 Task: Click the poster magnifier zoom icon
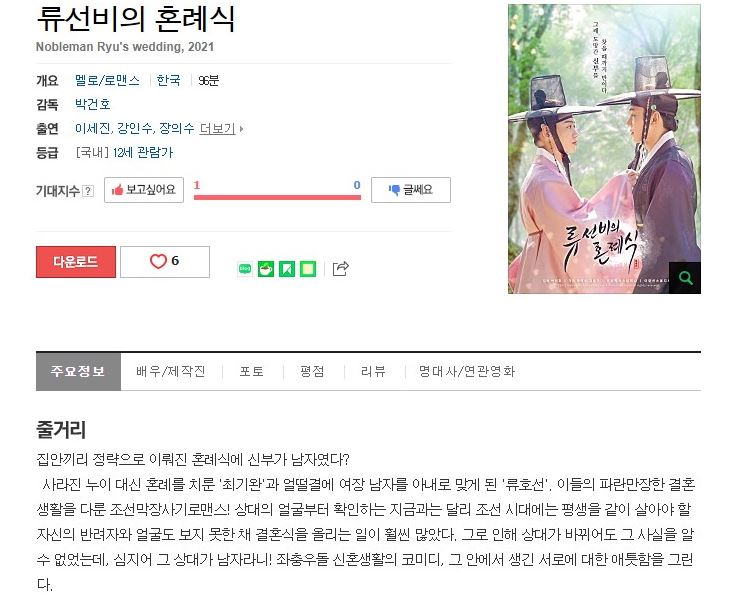pos(685,278)
